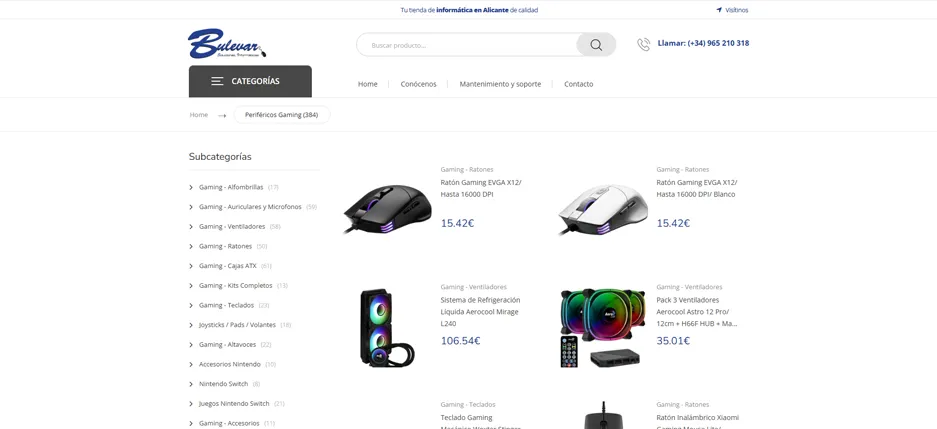Click the Bulevar store logo
The image size is (937, 429).
227,44
